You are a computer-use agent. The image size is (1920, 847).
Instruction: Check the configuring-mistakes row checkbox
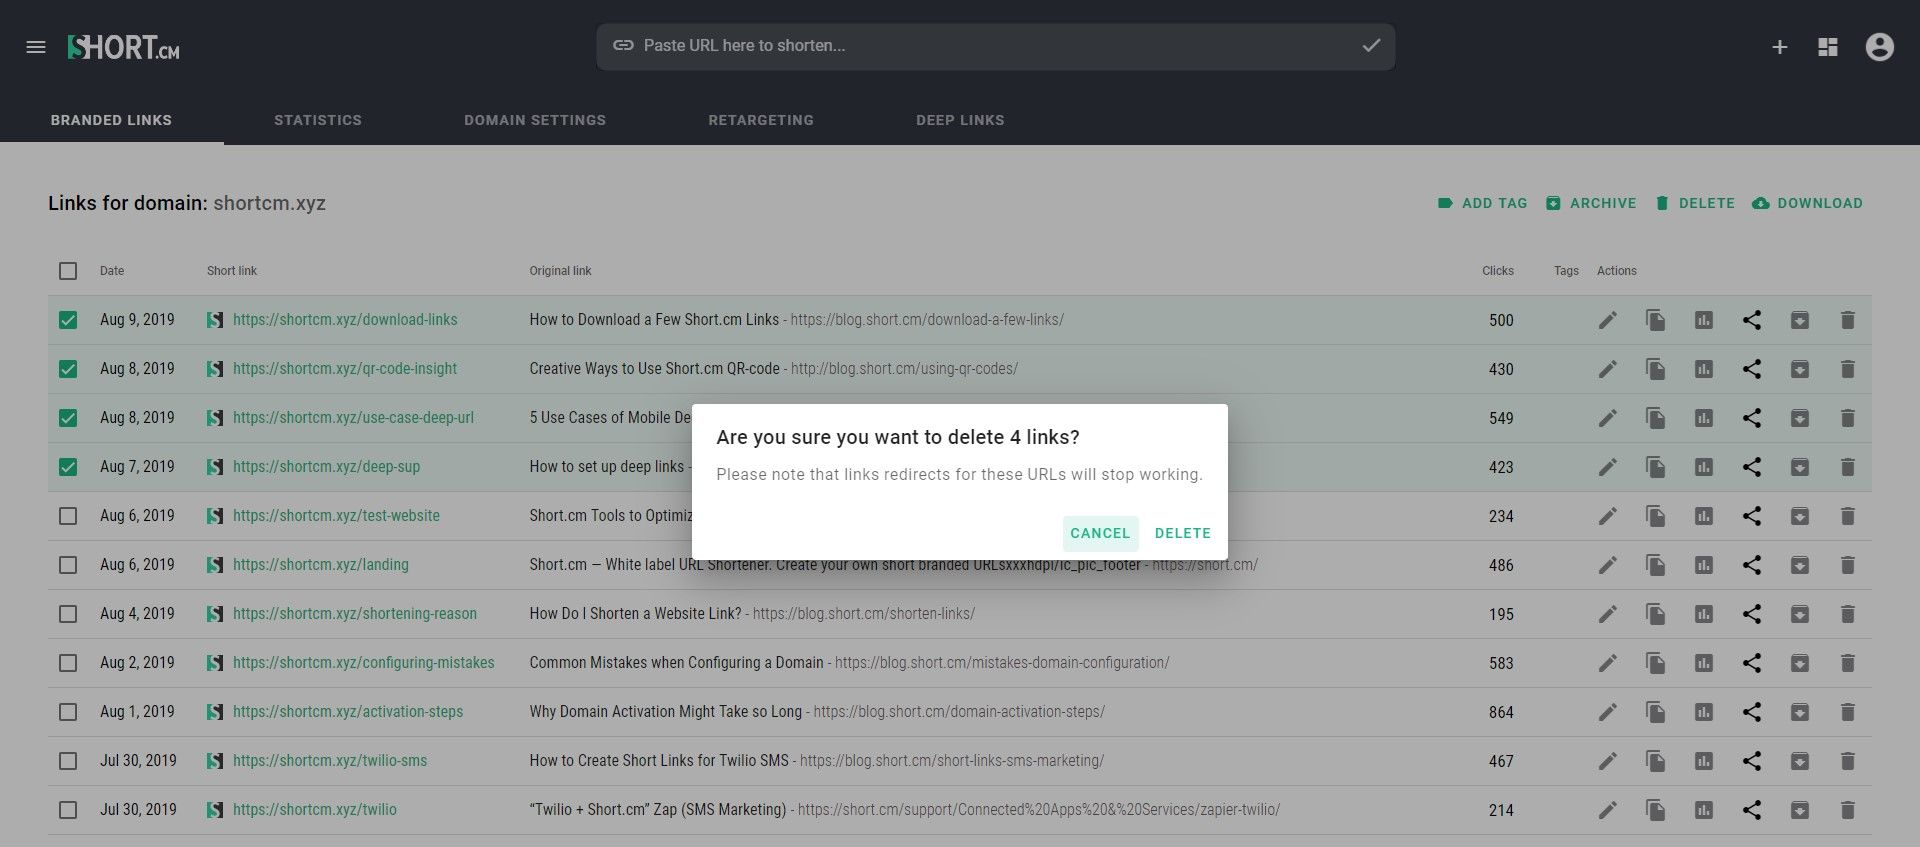click(67, 663)
